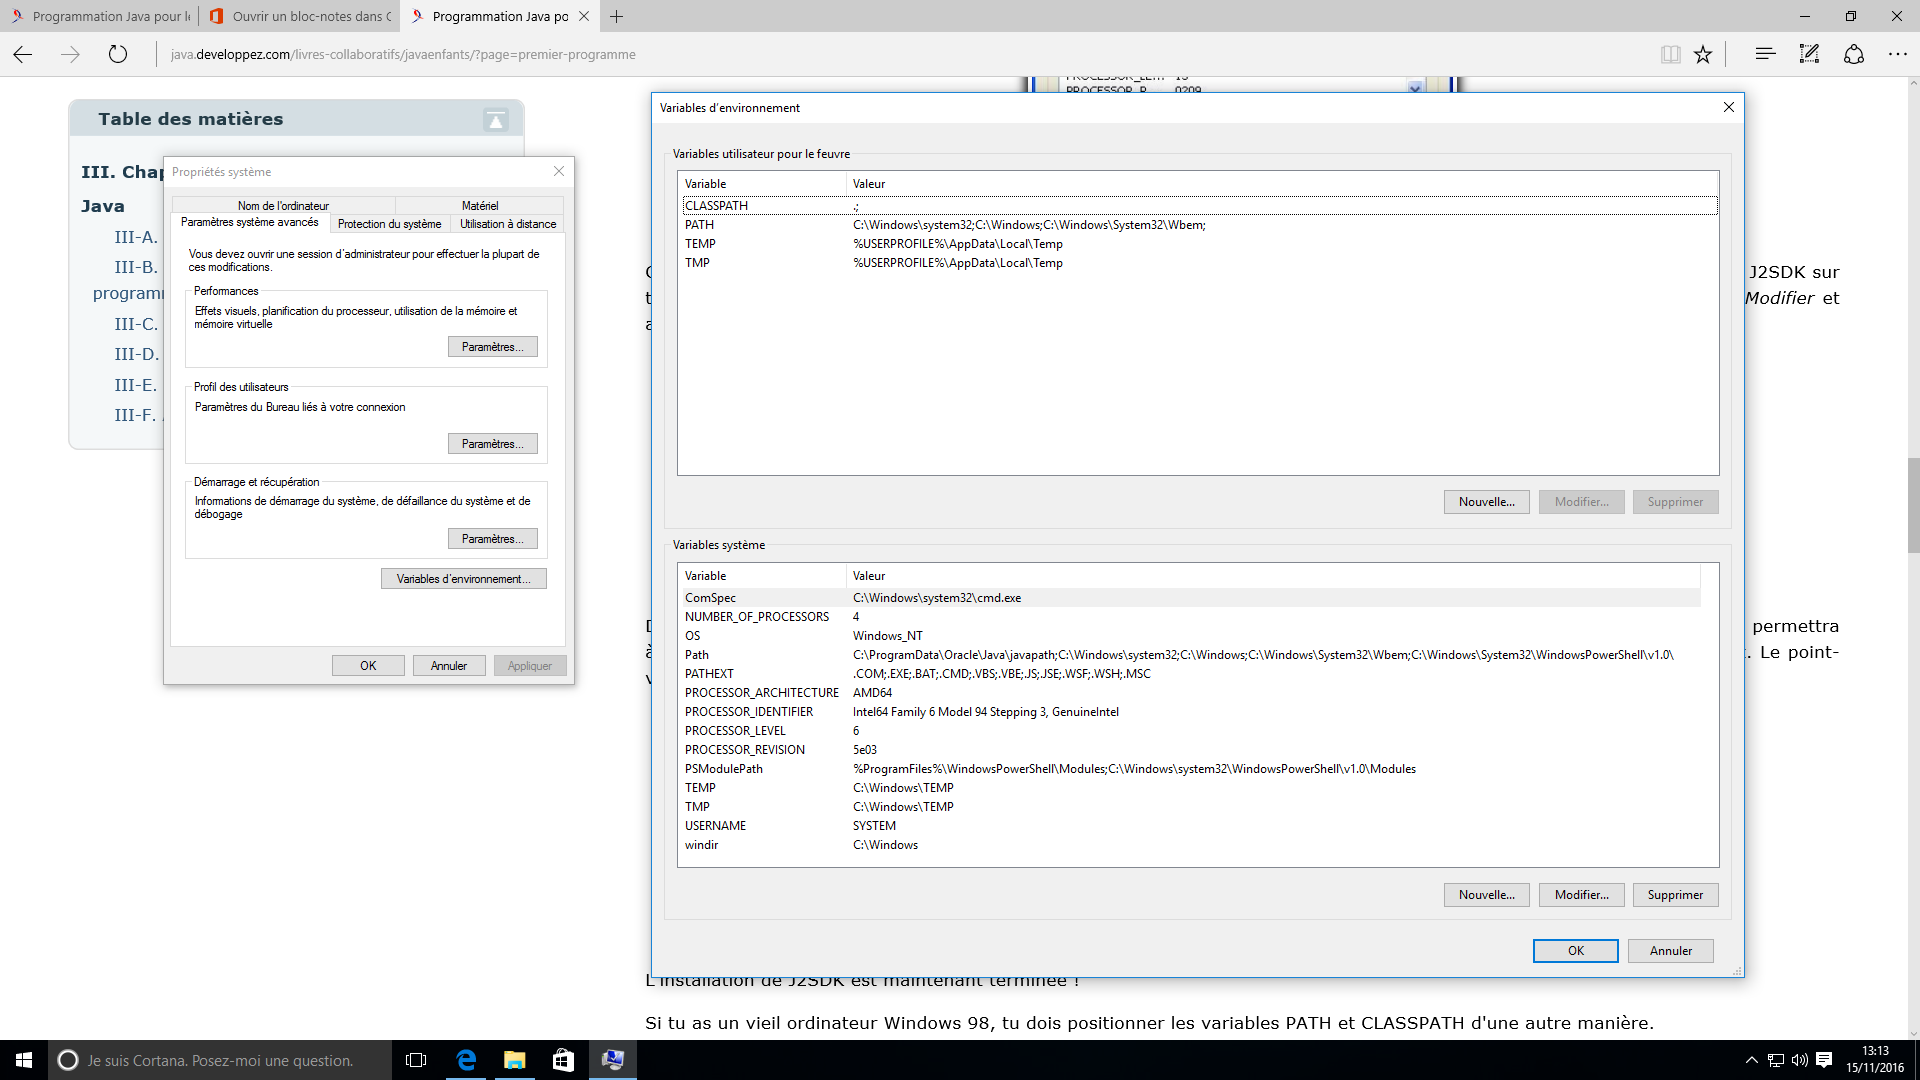Select ComSpec system variable
The width and height of the screenshot is (1920, 1080).
coord(1190,598)
